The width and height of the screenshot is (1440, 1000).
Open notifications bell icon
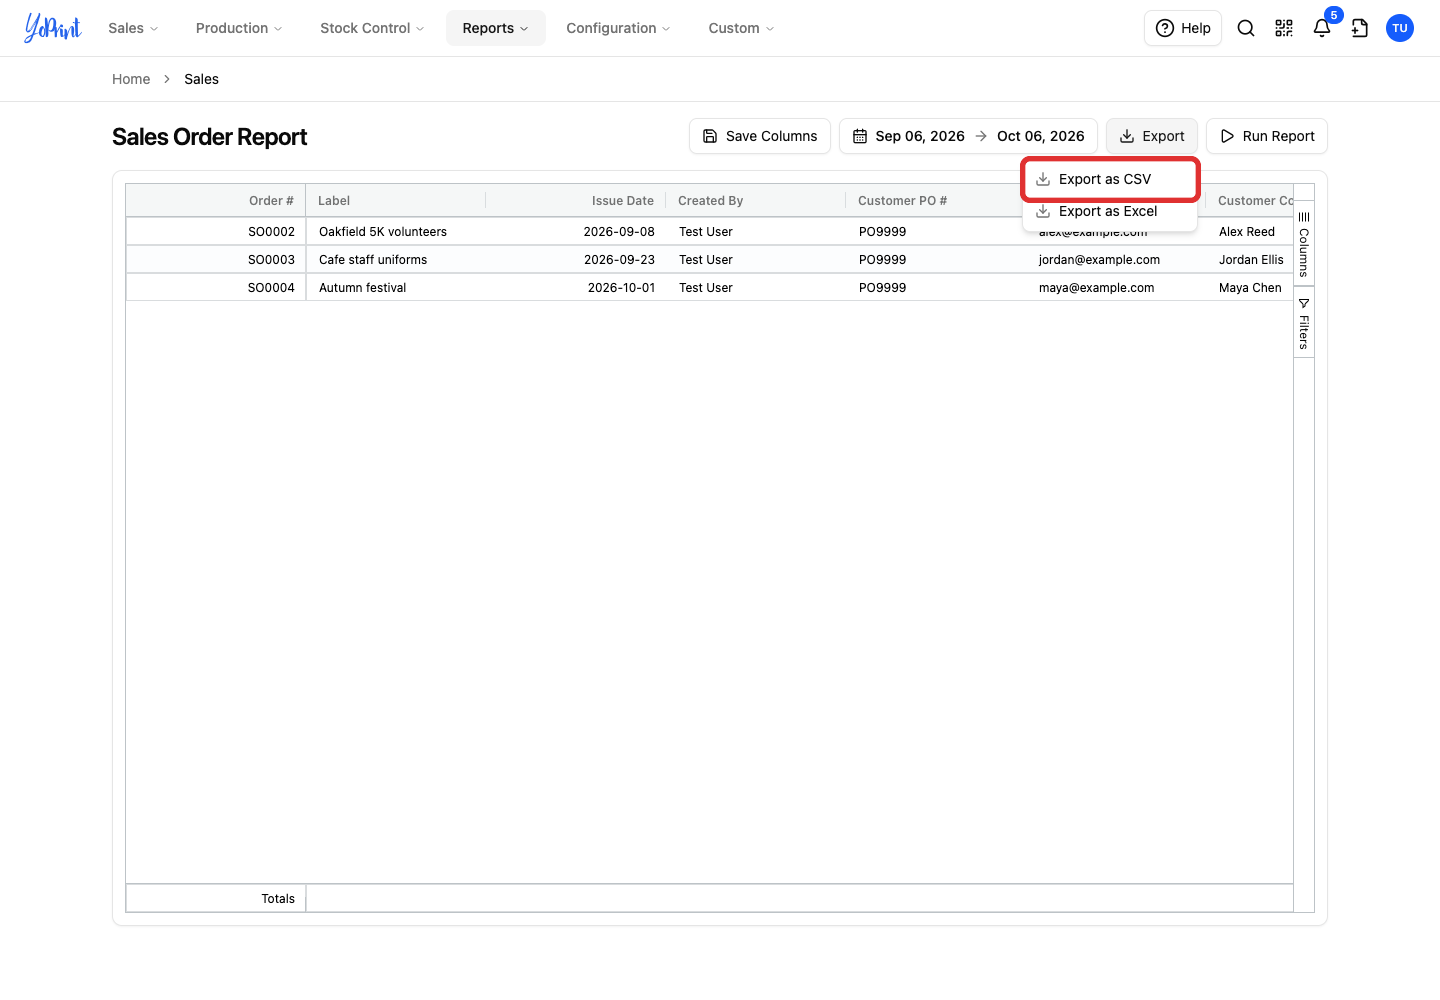1322,28
